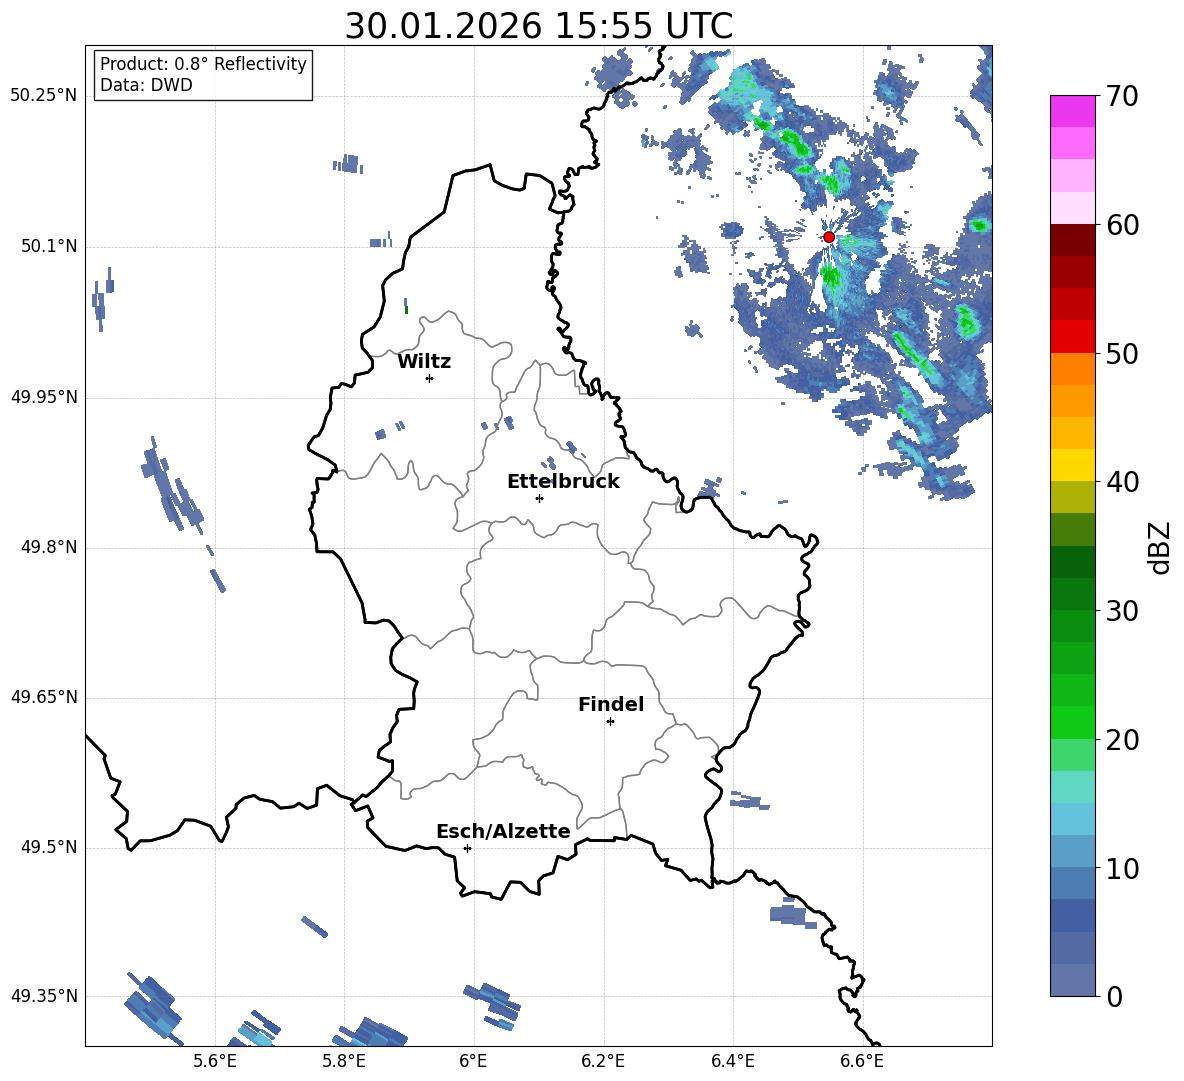This screenshot has height=1081, width=1184.
Task: Click the Esch/Alzette station cross marker
Action: click(x=467, y=848)
